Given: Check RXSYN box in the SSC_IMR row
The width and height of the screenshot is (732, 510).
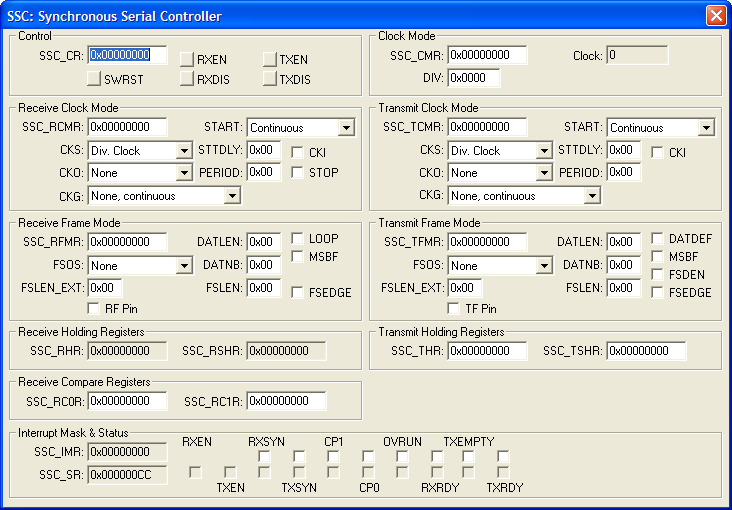Looking at the screenshot, I should pyautogui.click(x=265, y=456).
